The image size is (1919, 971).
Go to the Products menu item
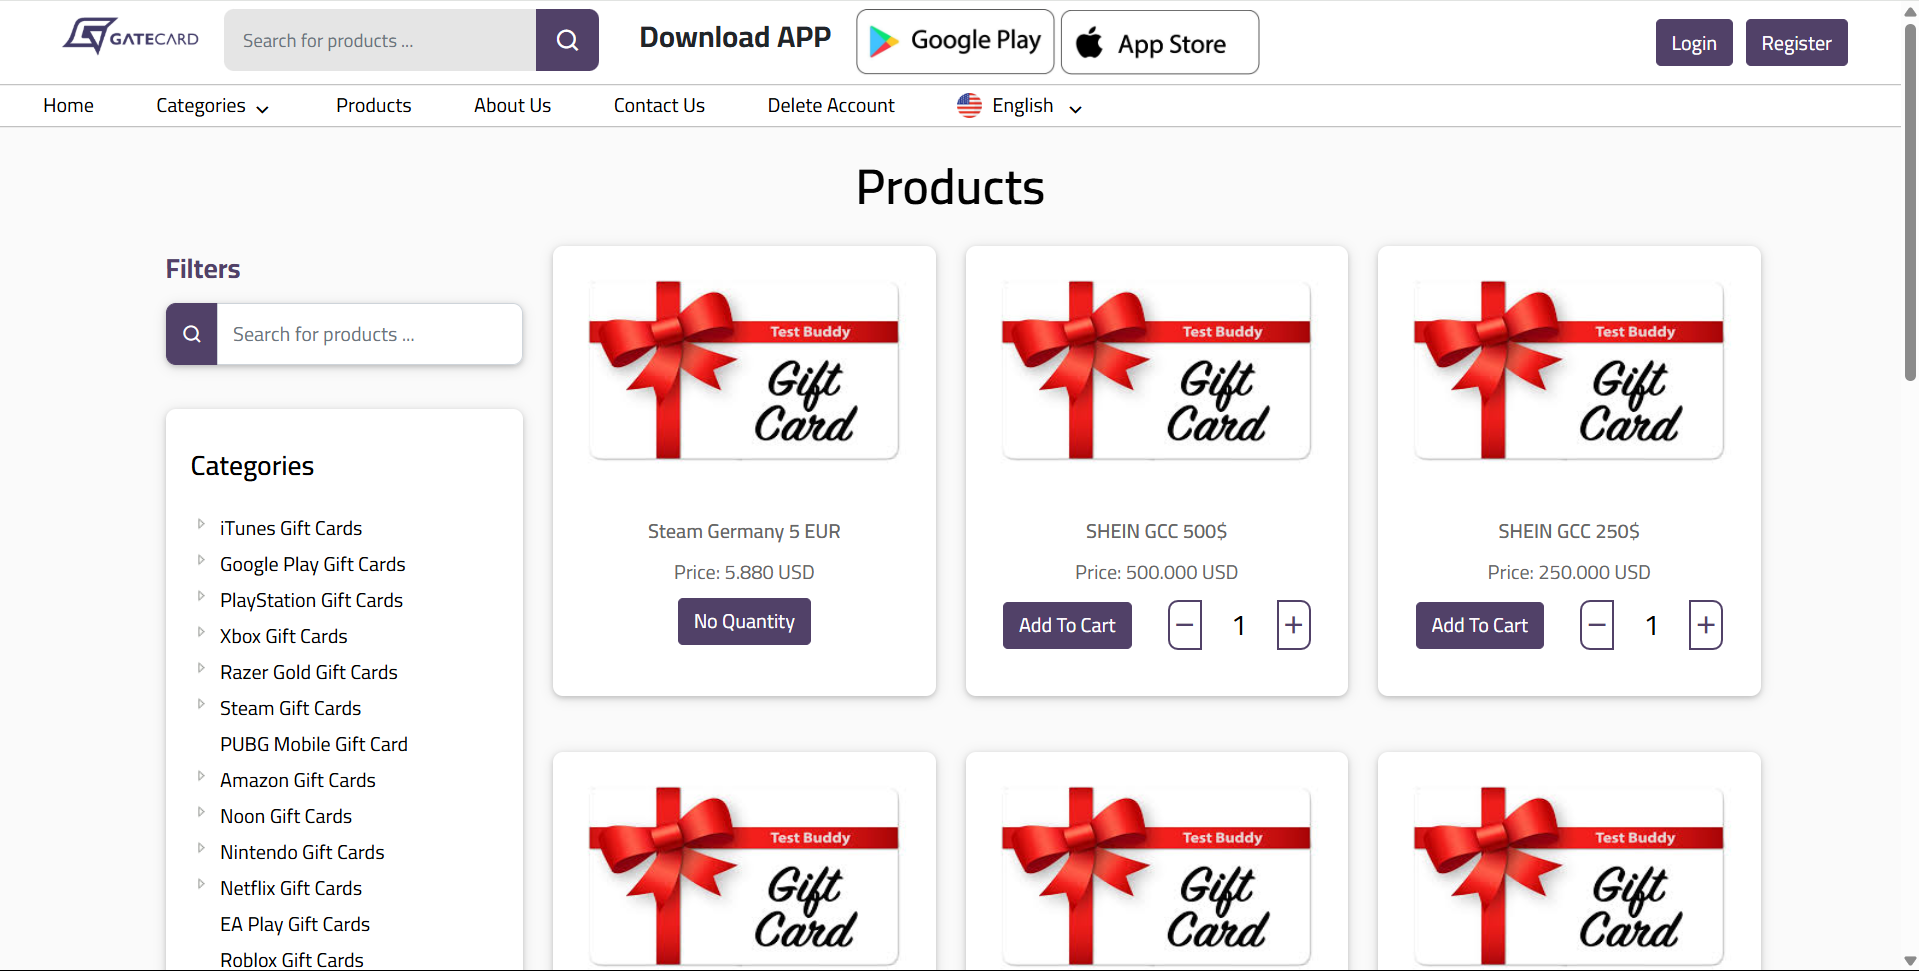pyautogui.click(x=373, y=106)
